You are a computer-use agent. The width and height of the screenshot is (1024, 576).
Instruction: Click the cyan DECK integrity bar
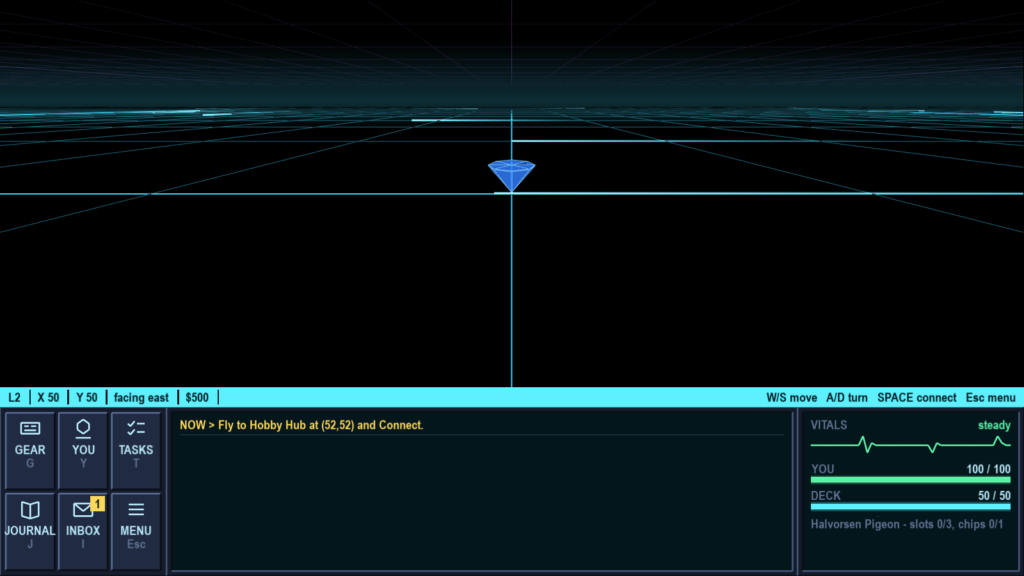pyautogui.click(x=910, y=507)
